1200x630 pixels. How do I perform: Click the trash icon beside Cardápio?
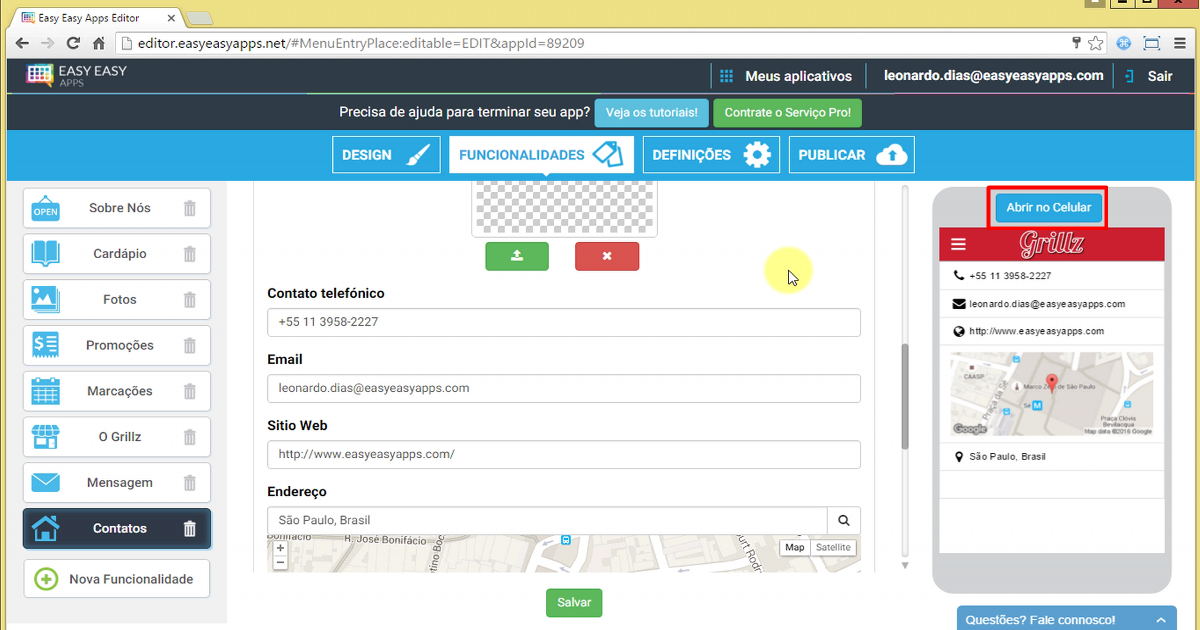coord(190,254)
